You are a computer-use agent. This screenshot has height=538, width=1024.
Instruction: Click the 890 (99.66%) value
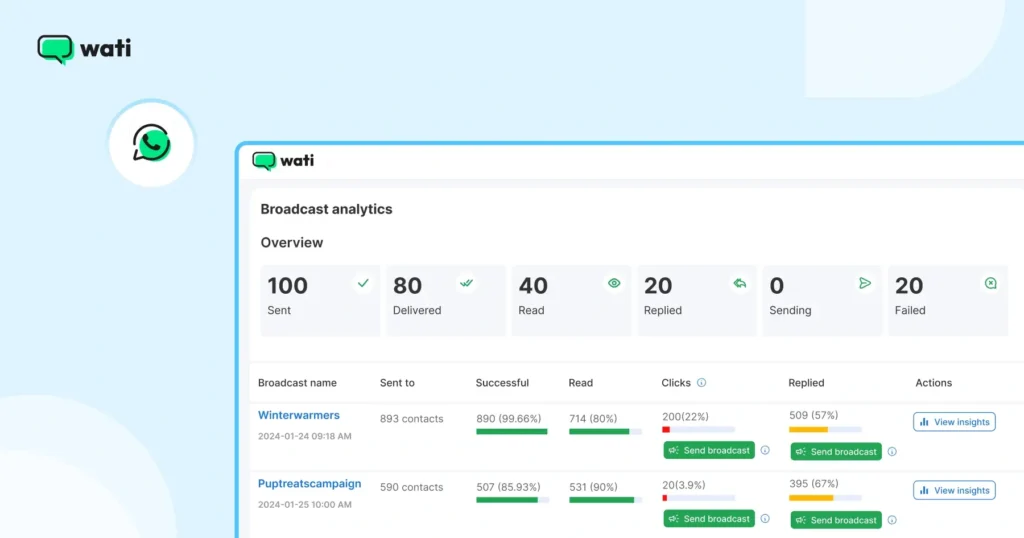[509, 419]
